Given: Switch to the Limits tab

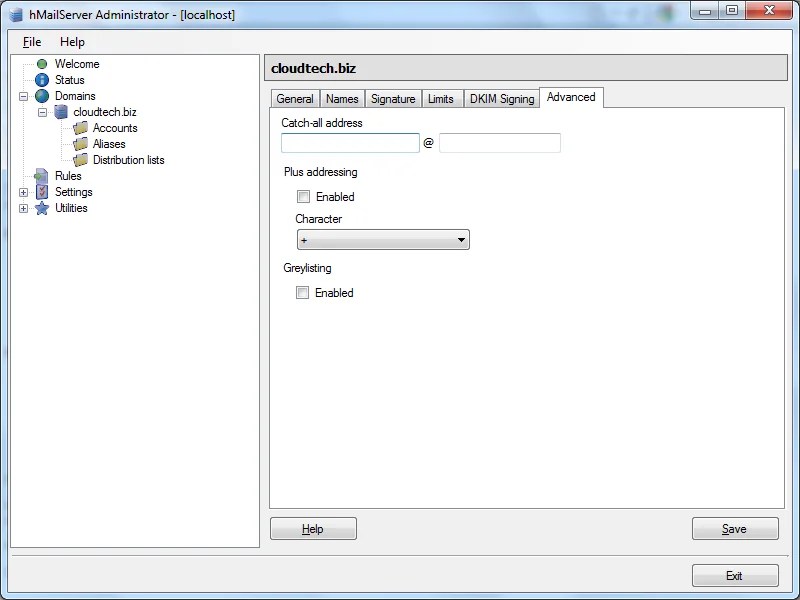Looking at the screenshot, I should pyautogui.click(x=441, y=98).
